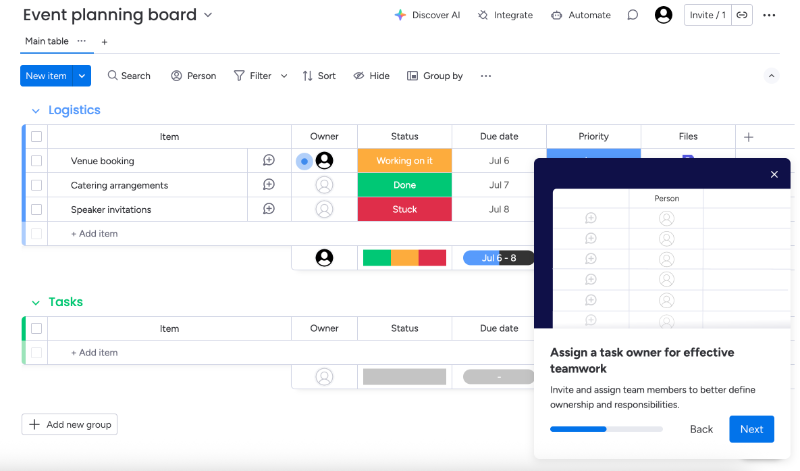The width and height of the screenshot is (800, 471).
Task: Open the Integrate plug icon
Action: coord(483,15)
